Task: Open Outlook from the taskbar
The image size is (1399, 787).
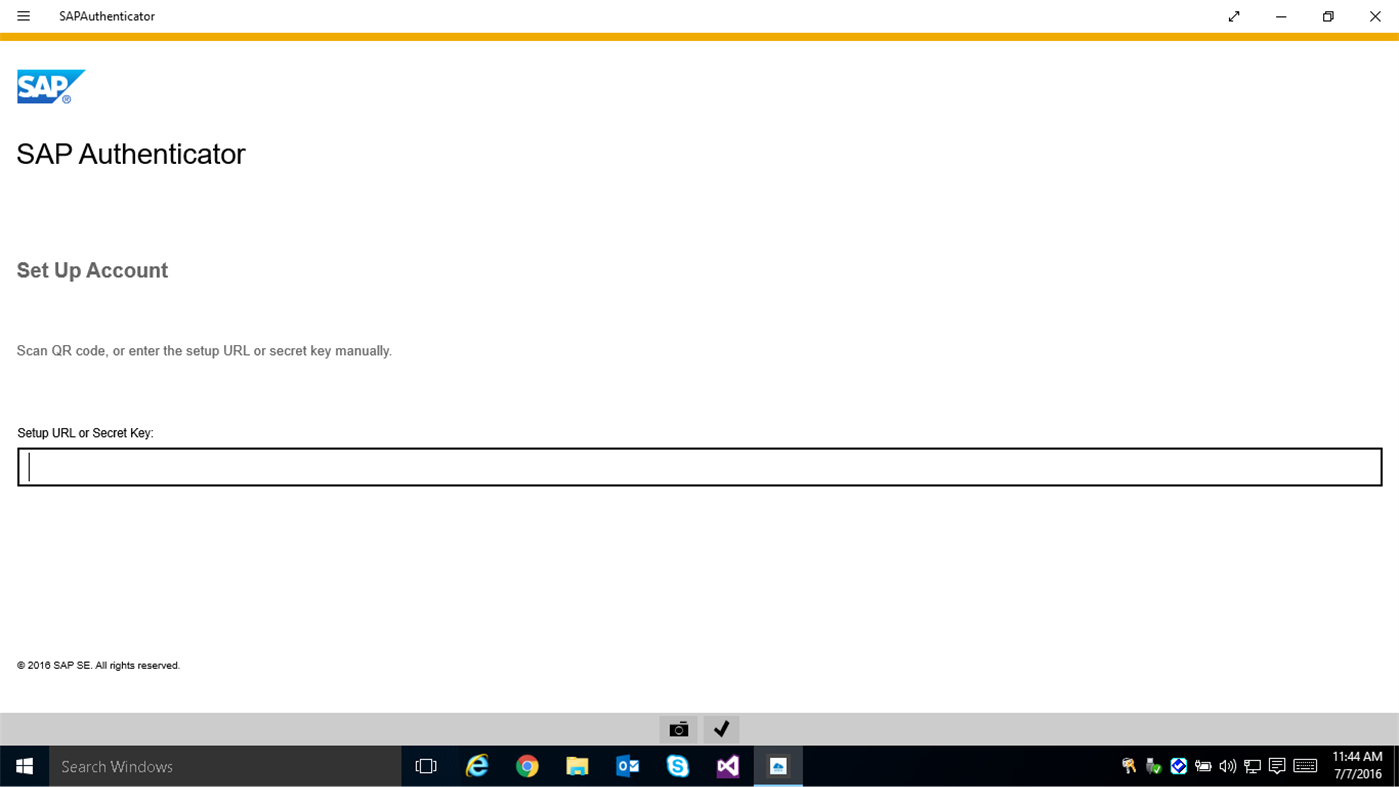Action: coord(627,766)
